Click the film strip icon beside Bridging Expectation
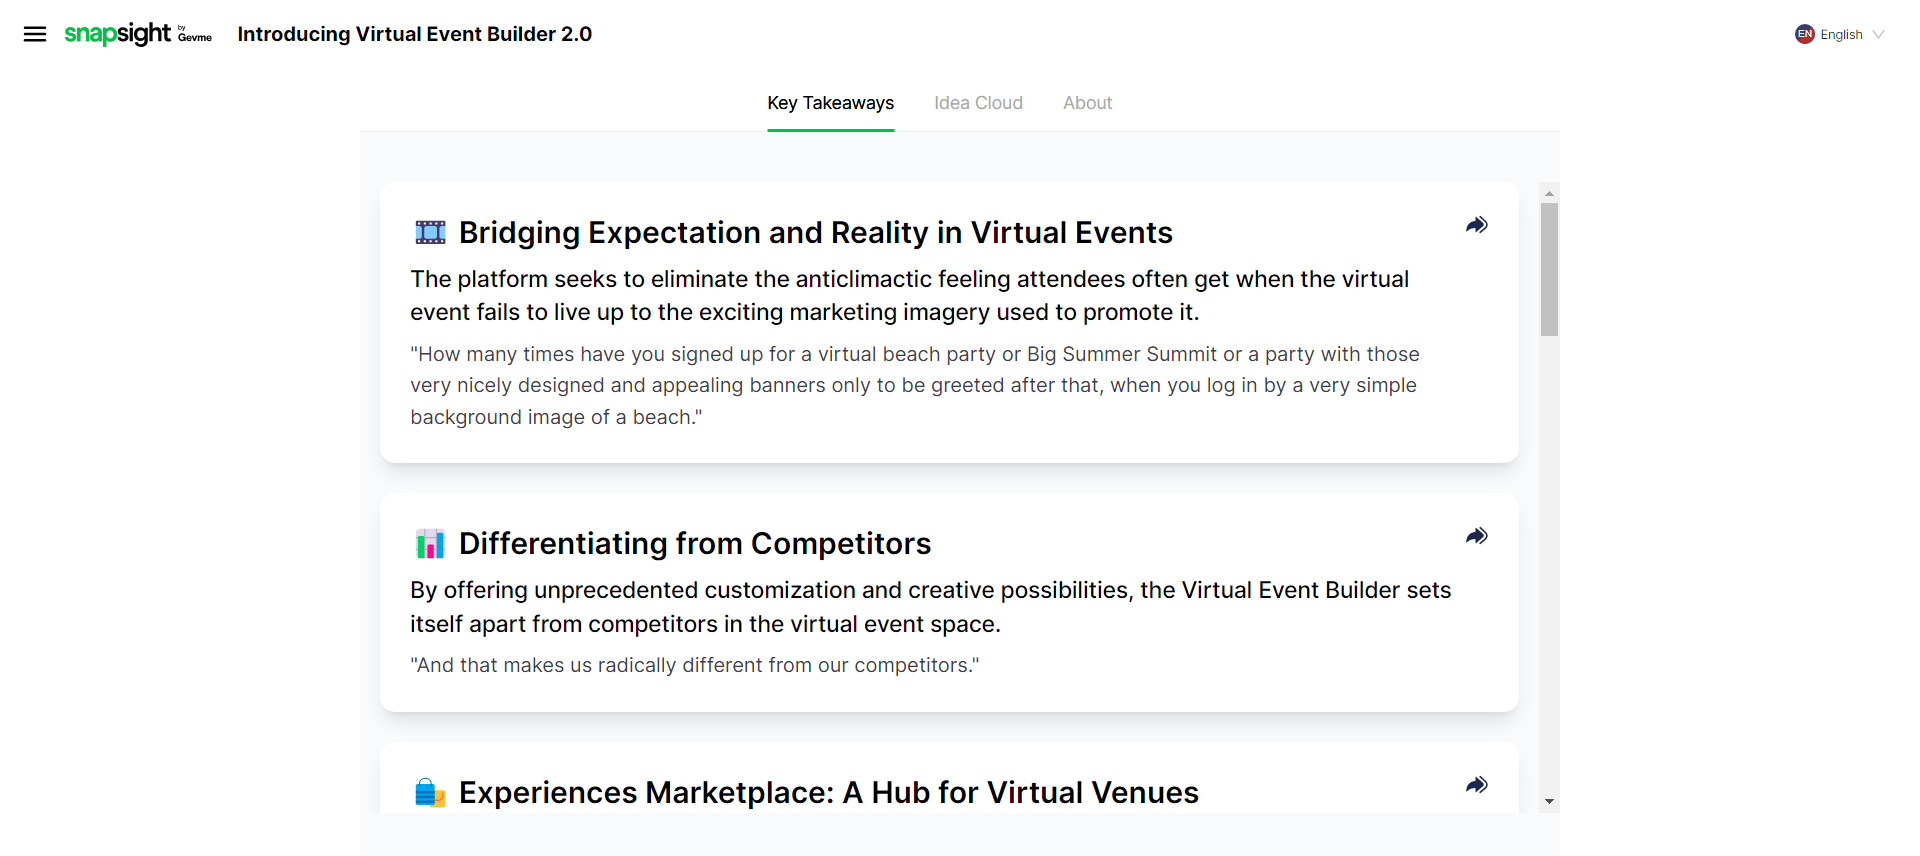Screen dimensions: 1920x856 click(430, 233)
